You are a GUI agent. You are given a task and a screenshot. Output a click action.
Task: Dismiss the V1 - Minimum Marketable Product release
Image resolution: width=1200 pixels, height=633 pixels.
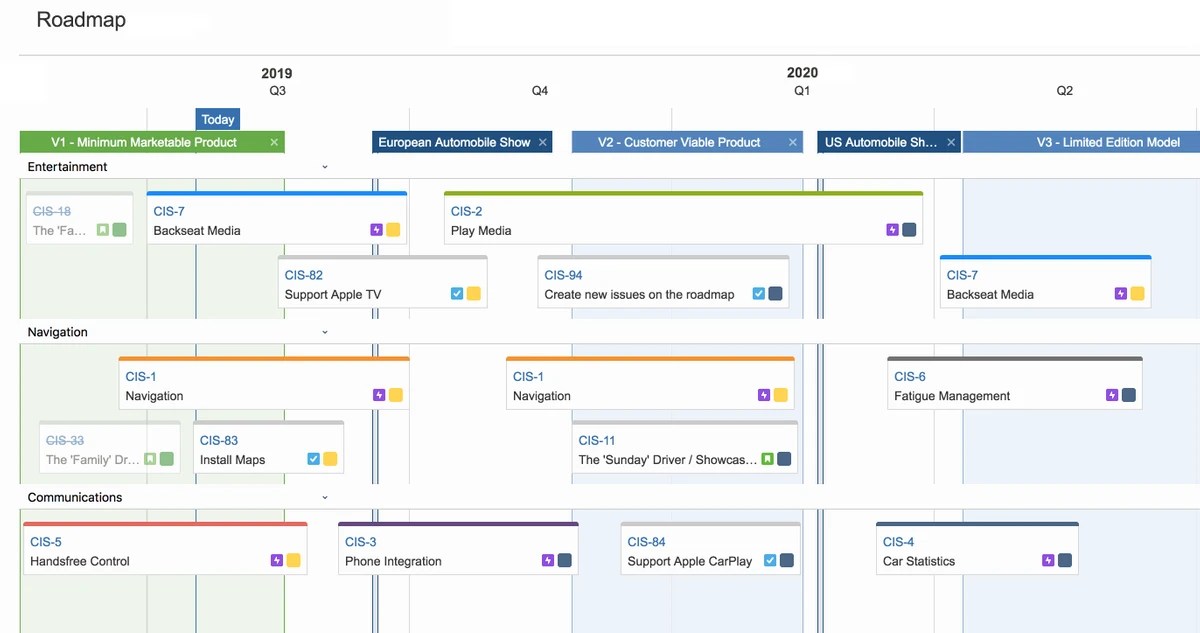coord(274,143)
